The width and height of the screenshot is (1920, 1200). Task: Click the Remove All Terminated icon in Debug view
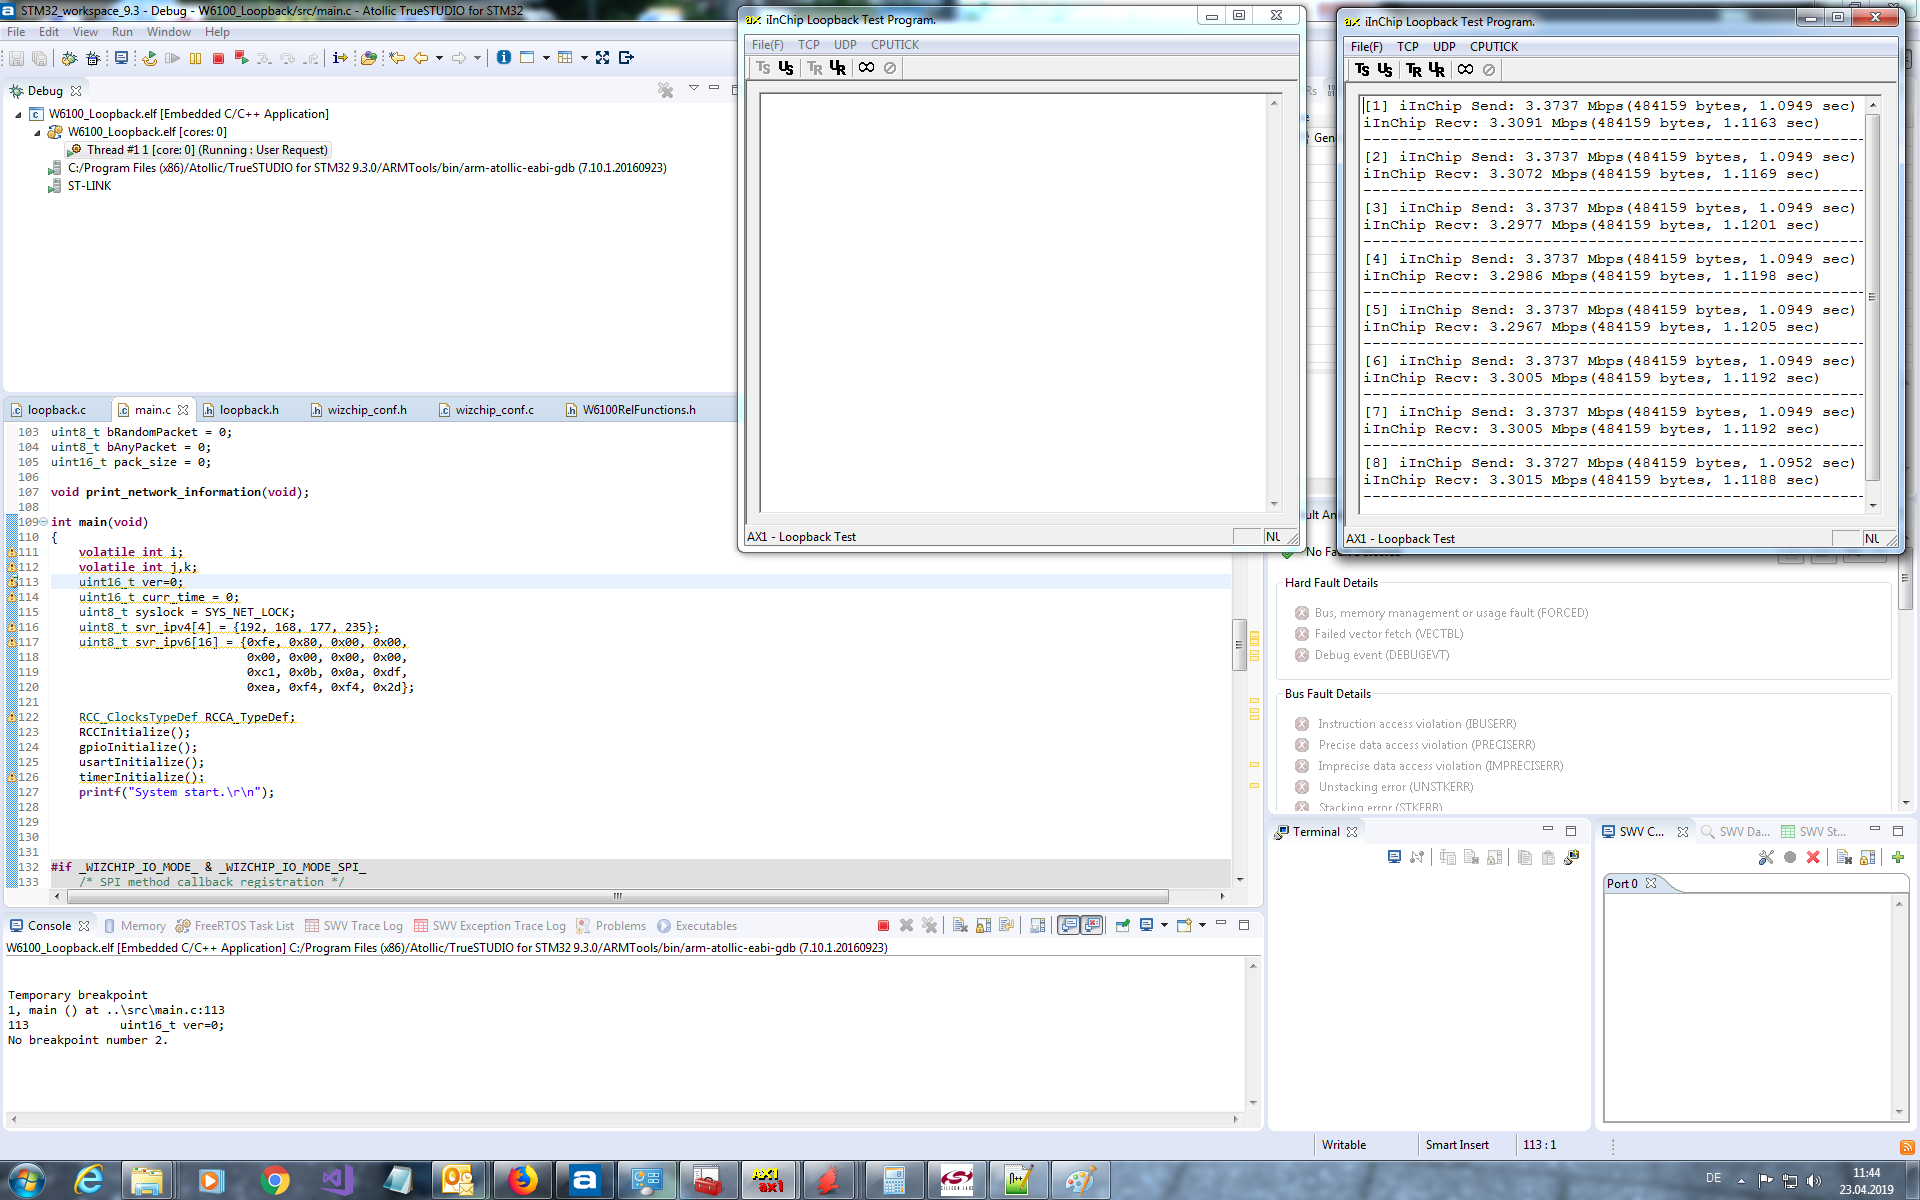pos(665,90)
